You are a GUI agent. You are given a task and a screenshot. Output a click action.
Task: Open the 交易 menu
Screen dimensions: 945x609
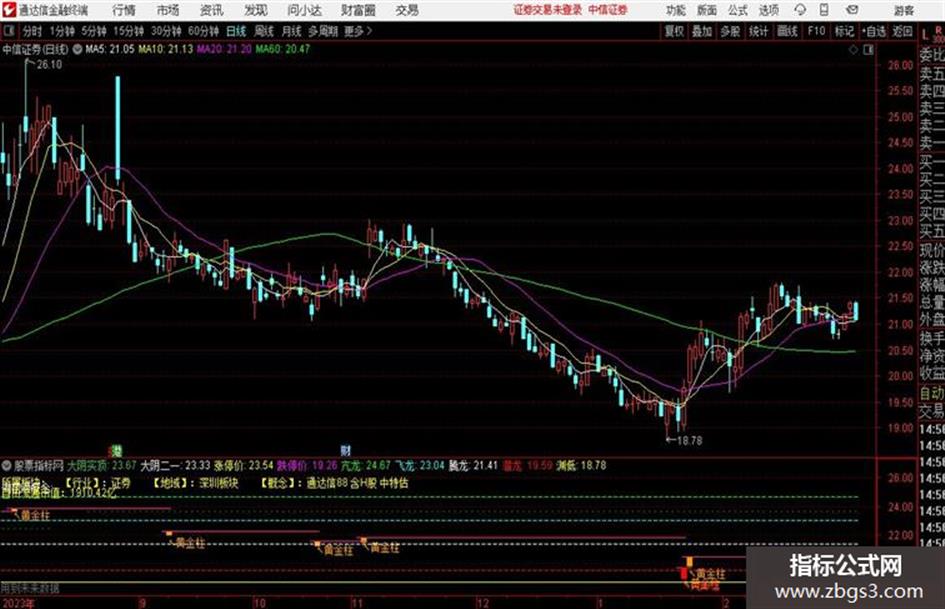click(407, 10)
